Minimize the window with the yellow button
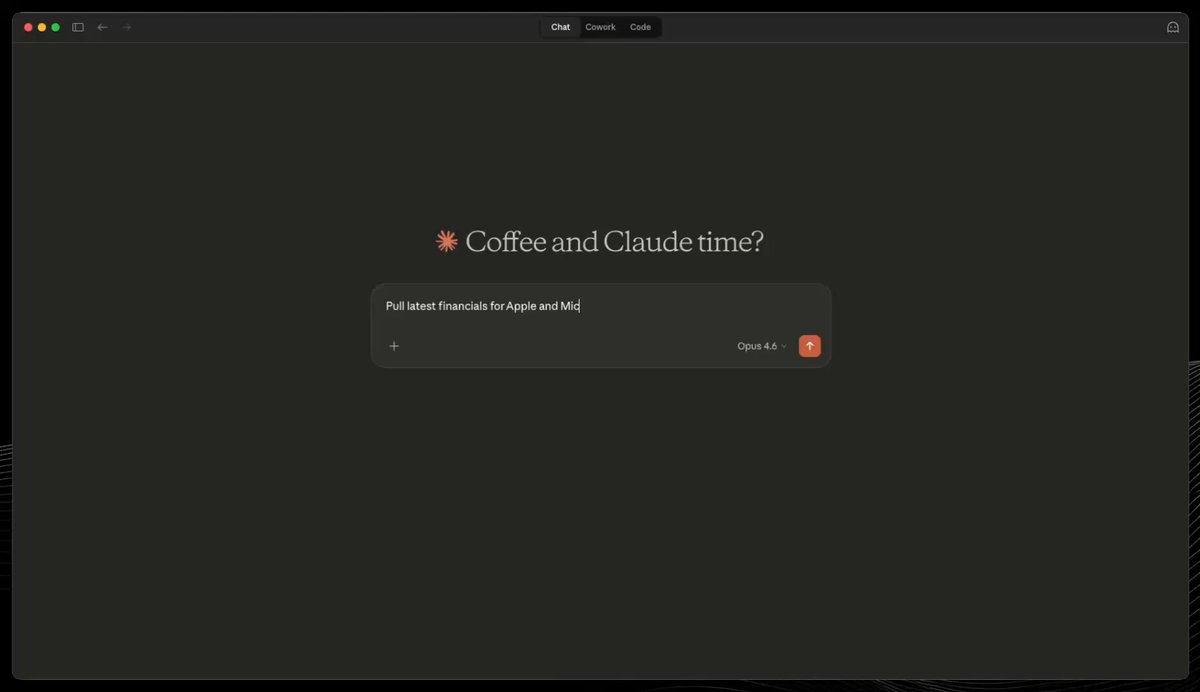 pyautogui.click(x=42, y=27)
